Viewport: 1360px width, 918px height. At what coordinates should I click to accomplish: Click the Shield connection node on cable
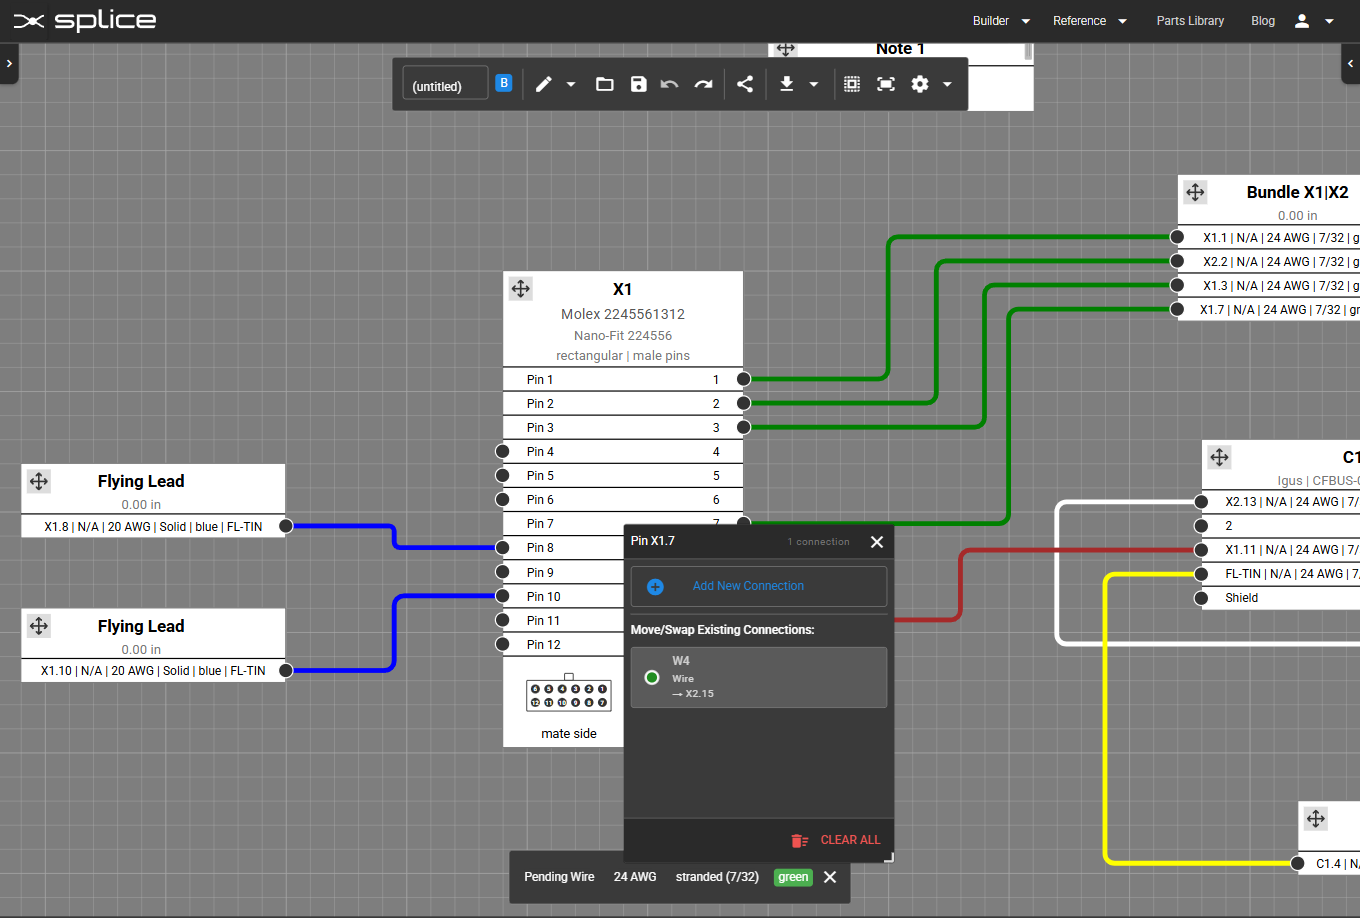click(x=1202, y=598)
